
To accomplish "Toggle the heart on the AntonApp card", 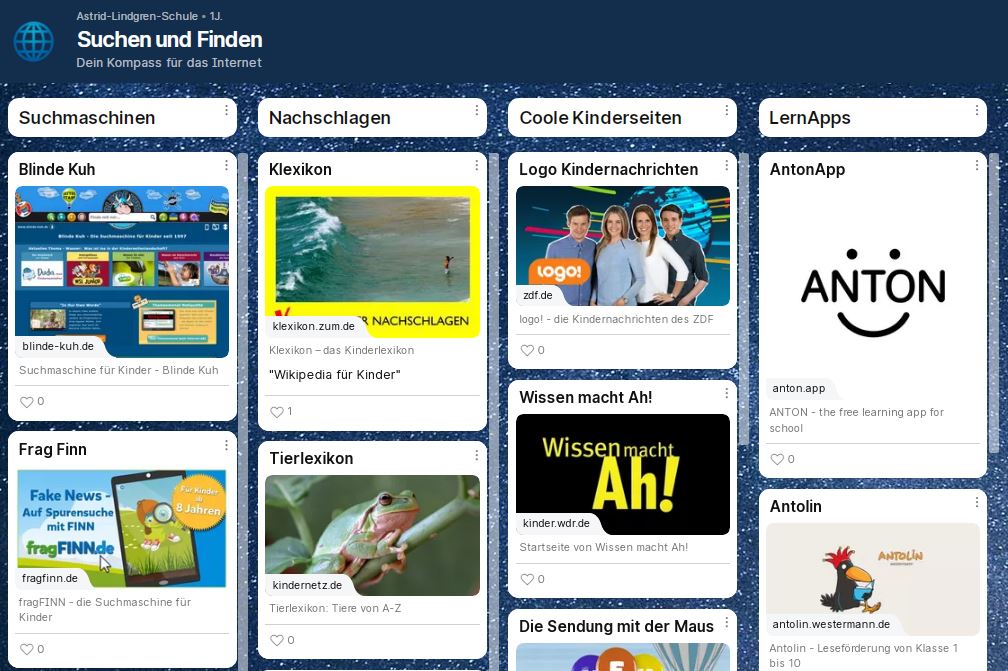I will (777, 460).
